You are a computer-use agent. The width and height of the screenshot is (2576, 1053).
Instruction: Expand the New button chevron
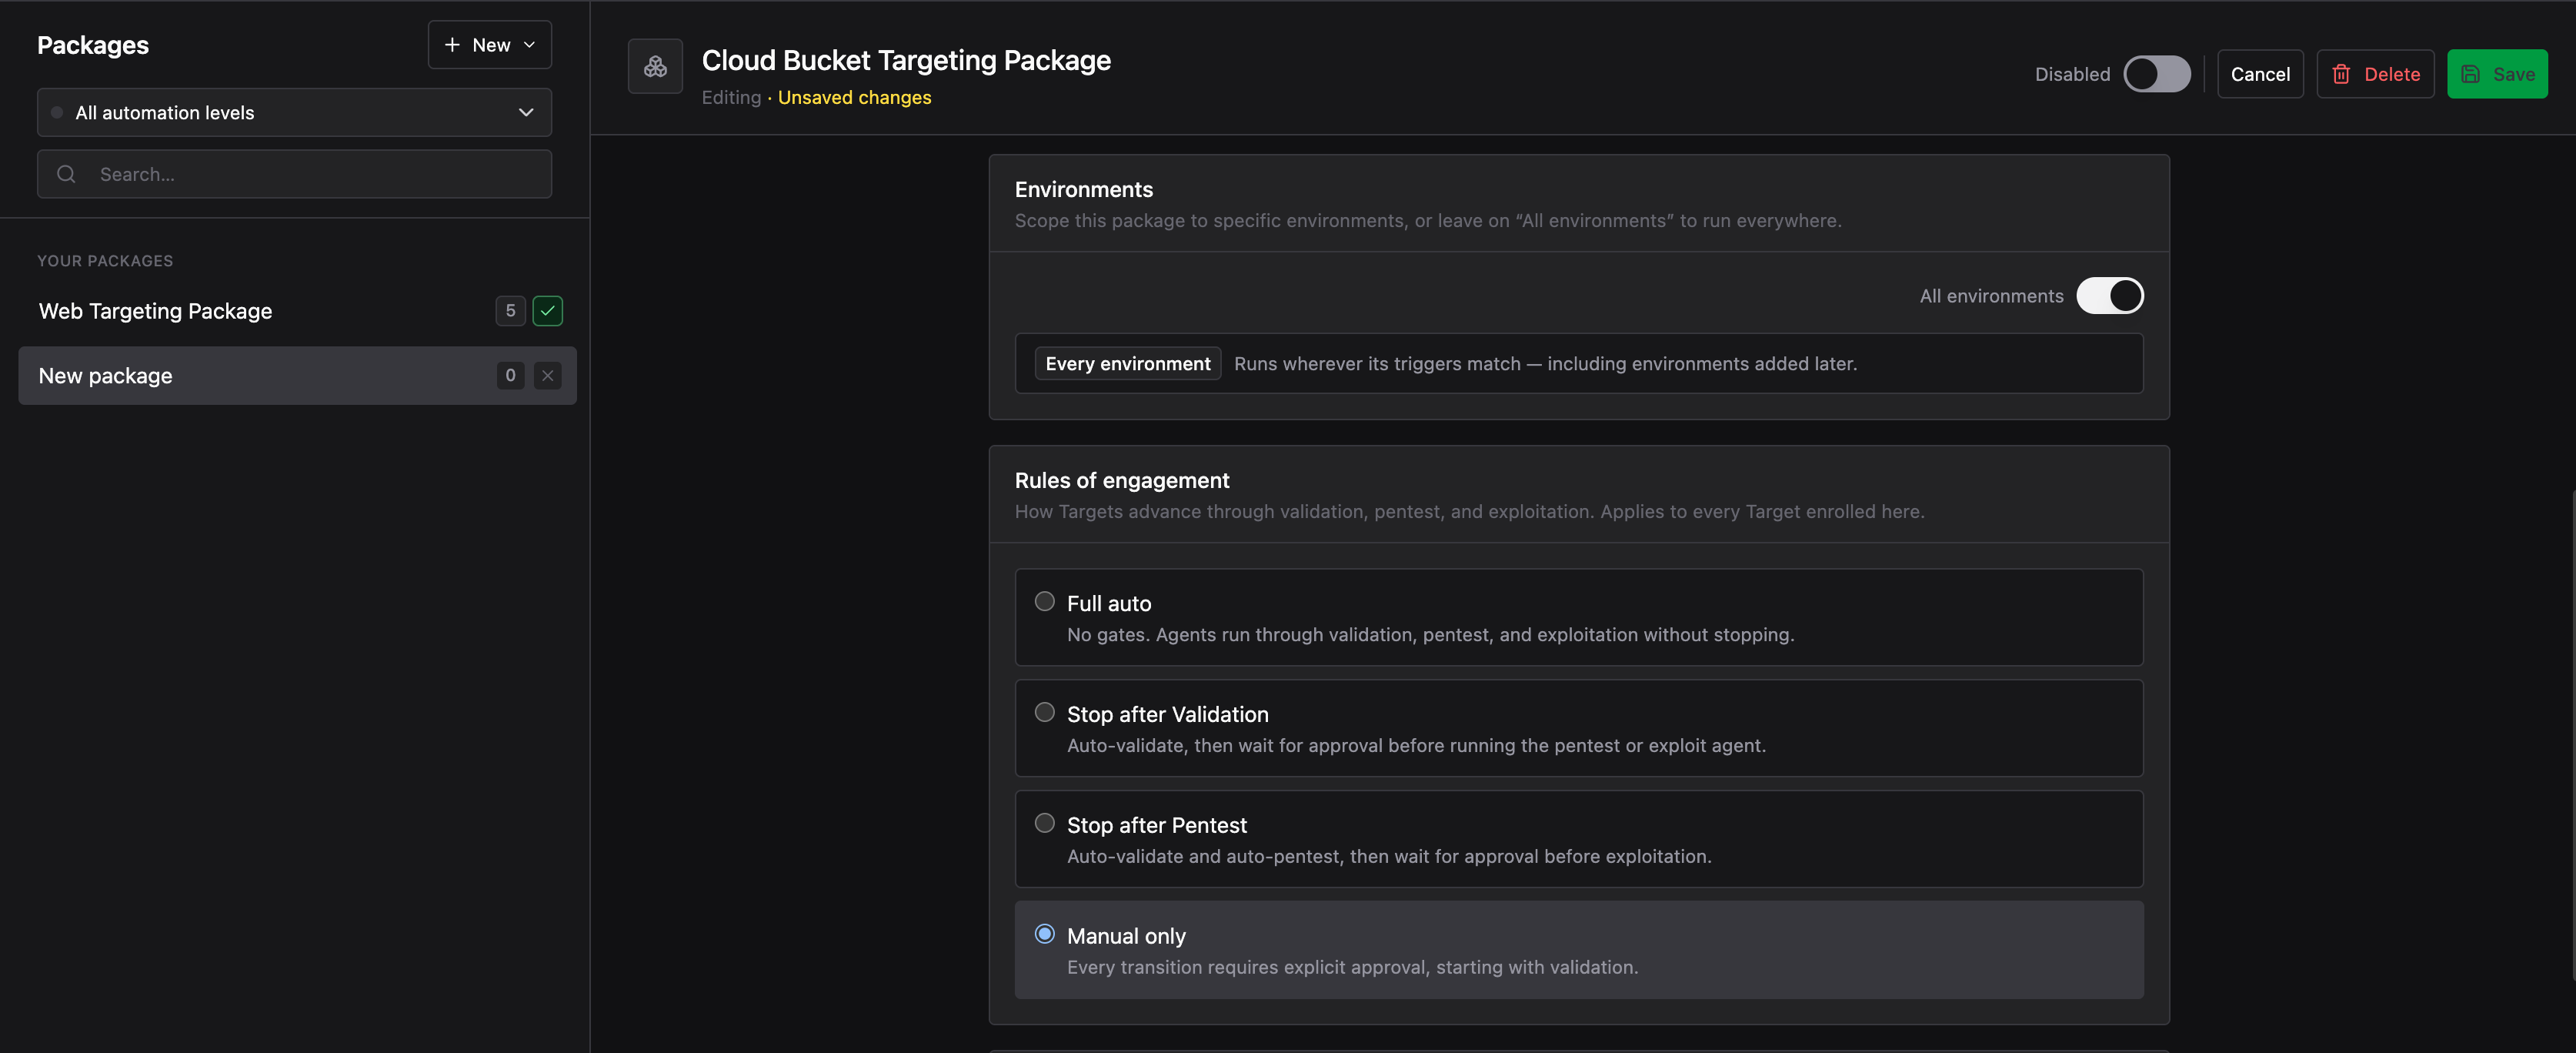coord(529,45)
